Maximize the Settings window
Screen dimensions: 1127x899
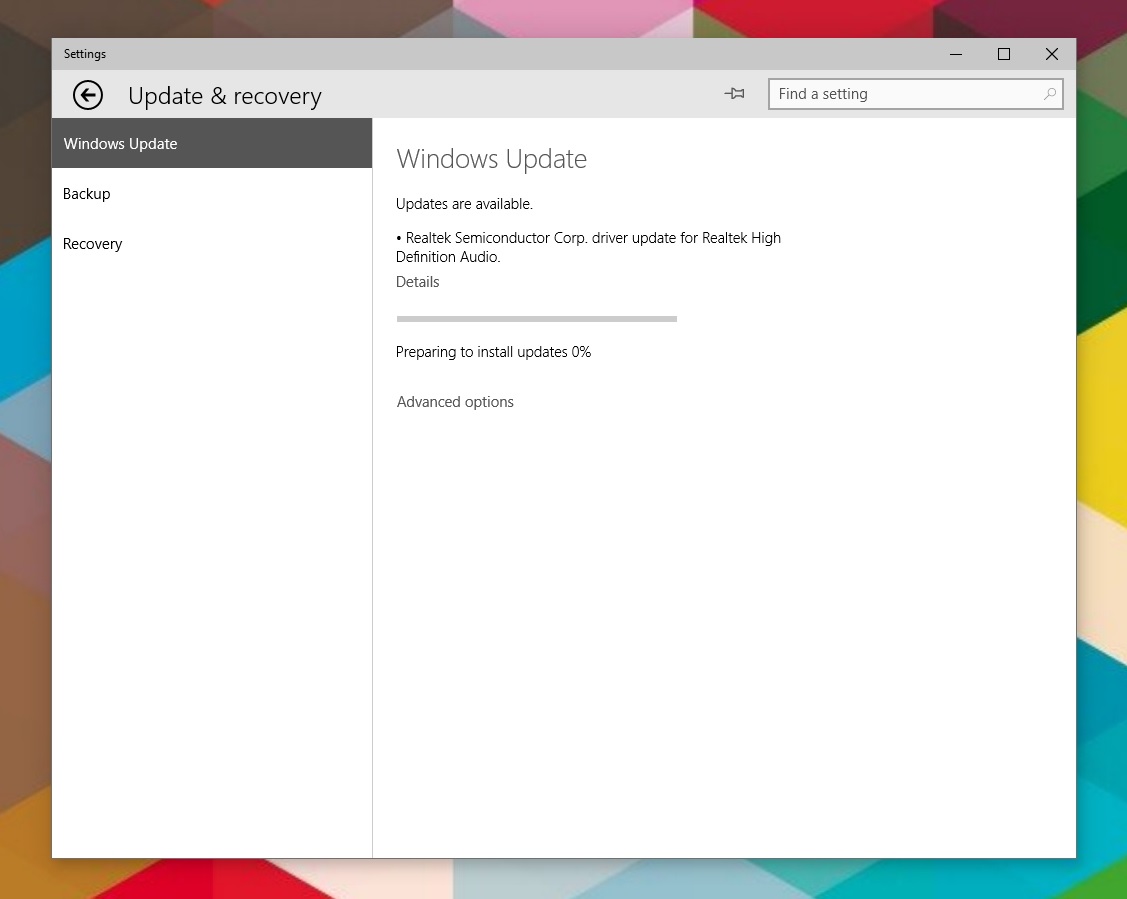pyautogui.click(x=1004, y=54)
